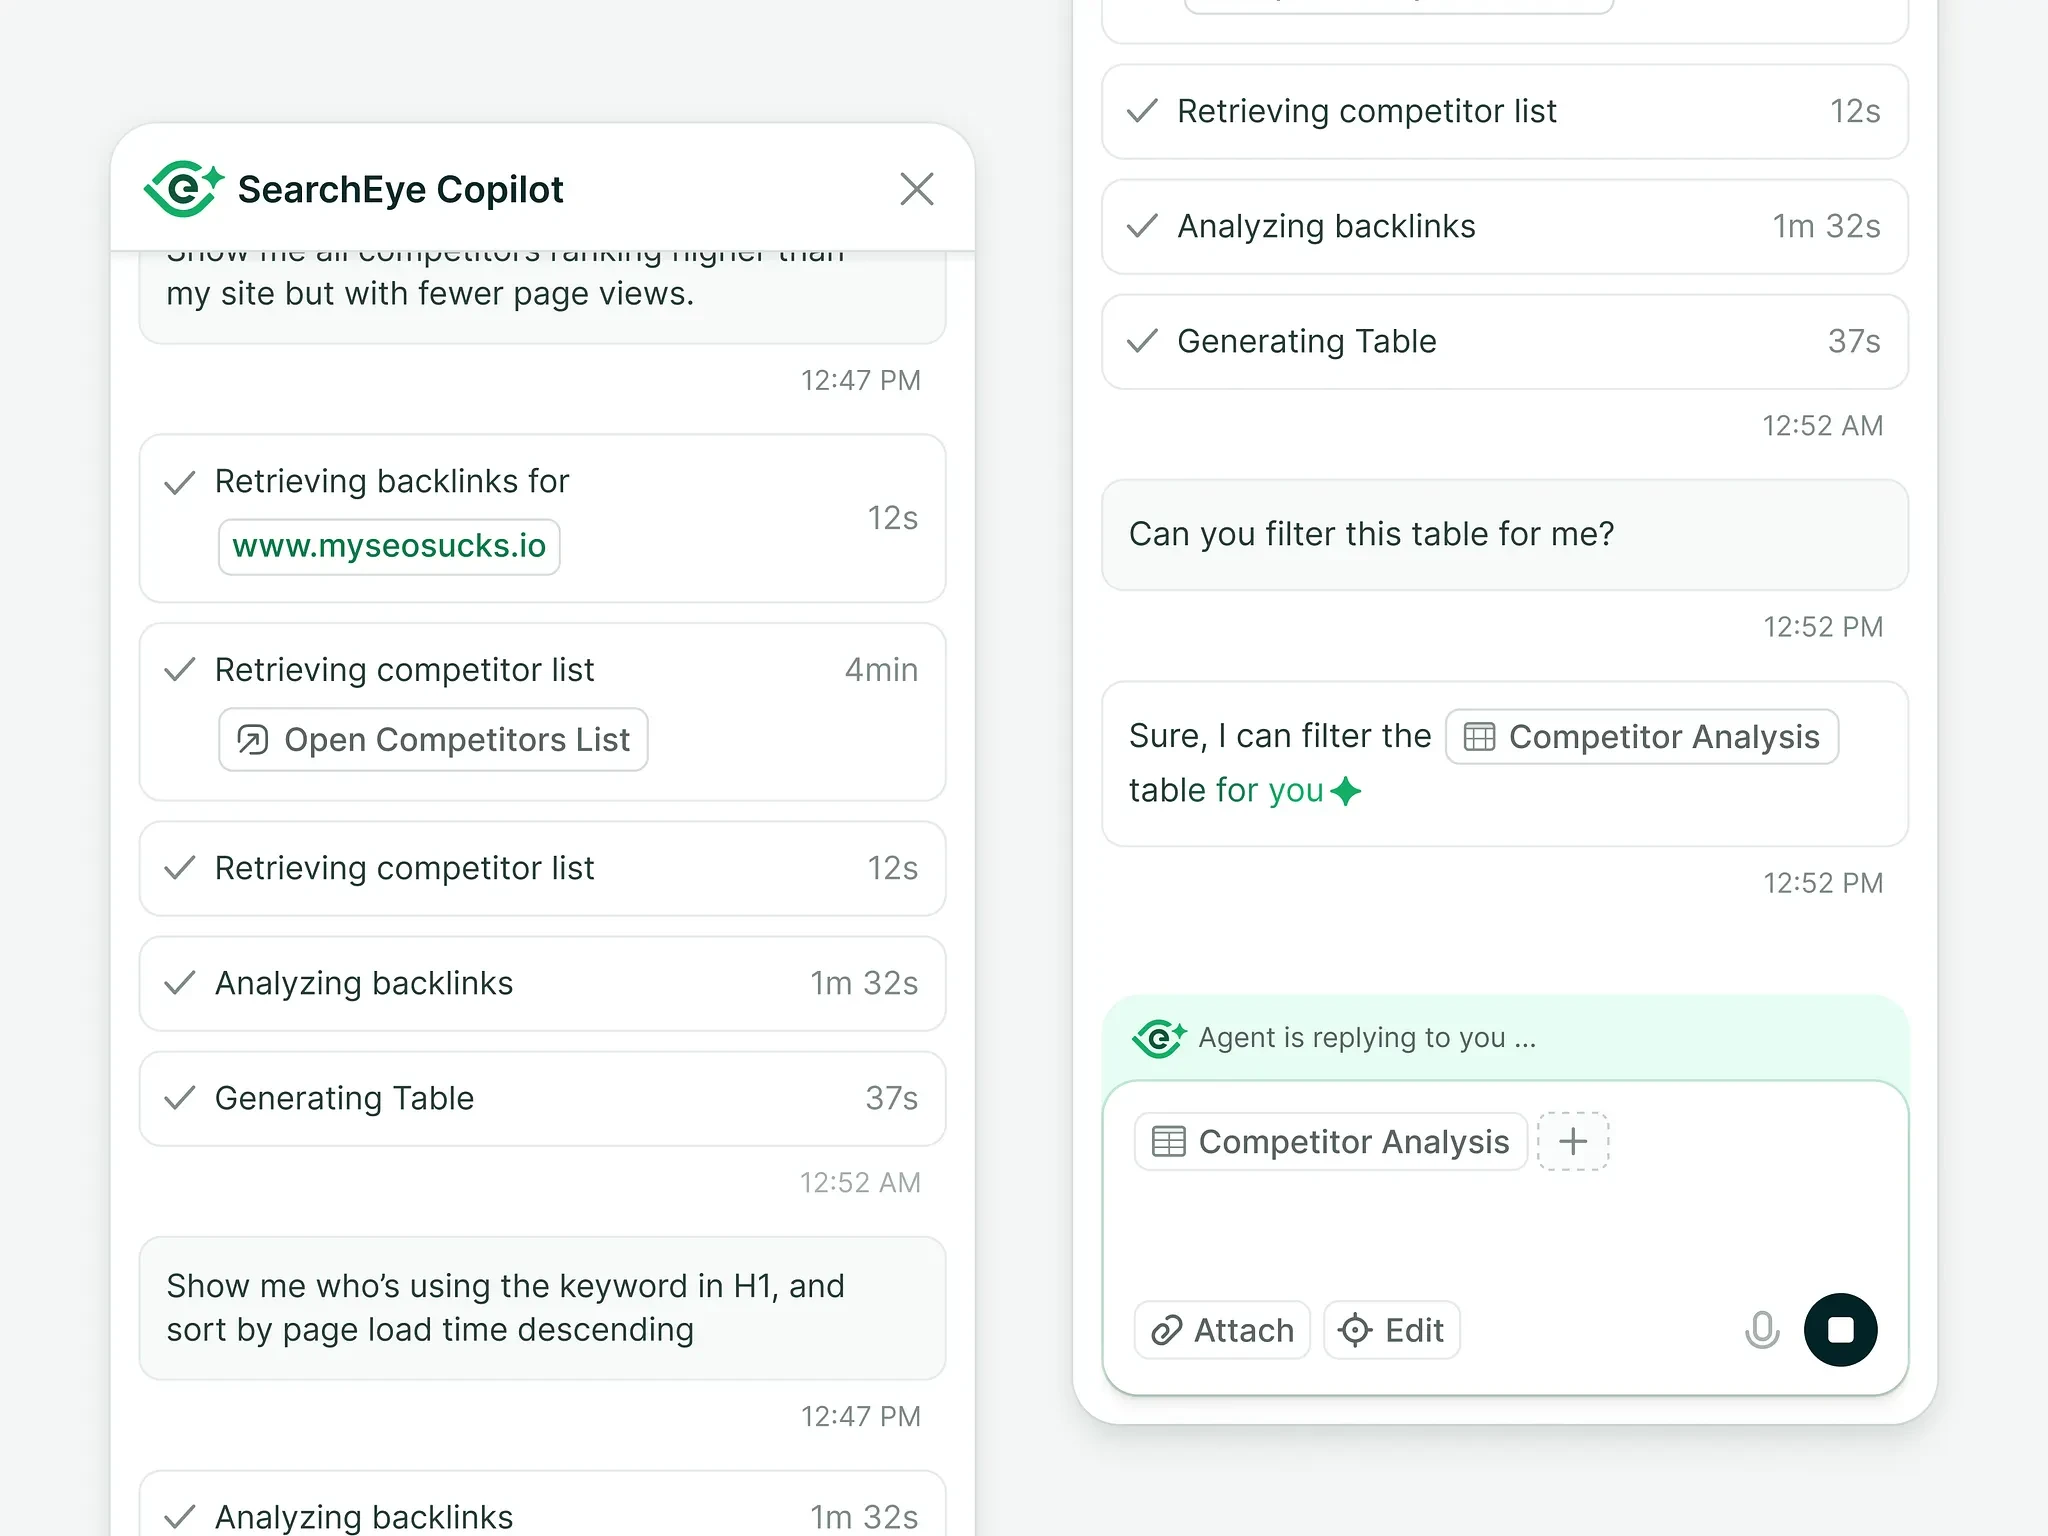The image size is (2048, 1536).
Task: Click eye icon in Agent is replying banner
Action: (x=1159, y=1038)
